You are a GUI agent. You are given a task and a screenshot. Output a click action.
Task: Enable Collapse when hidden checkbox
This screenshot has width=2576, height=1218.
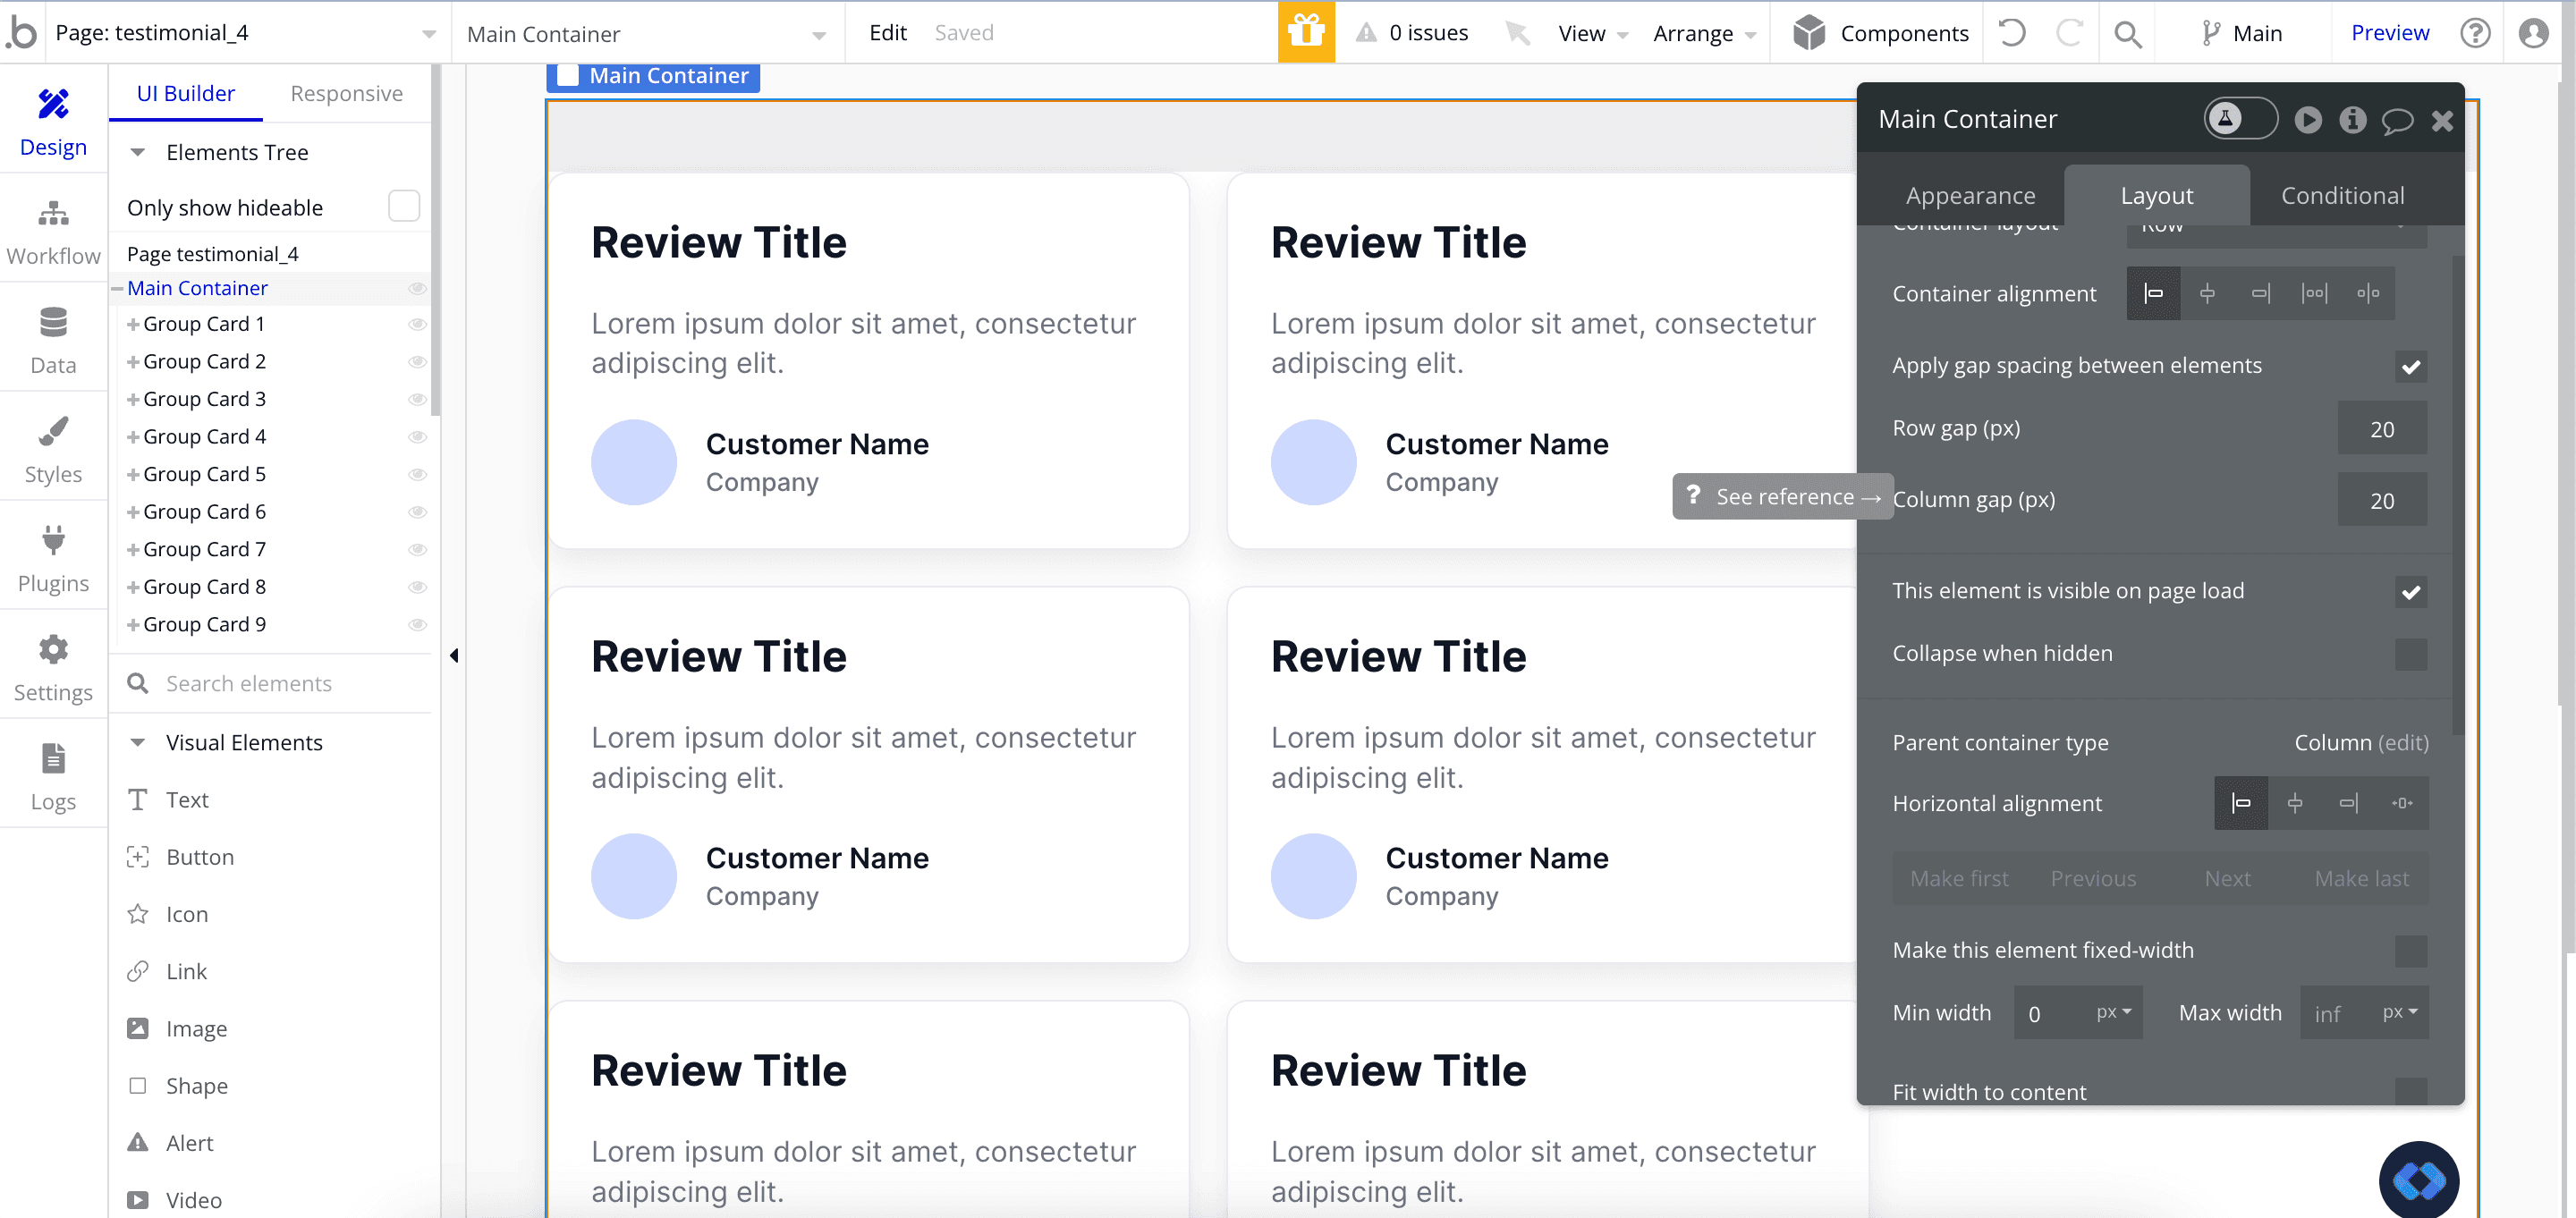pyautogui.click(x=2410, y=654)
